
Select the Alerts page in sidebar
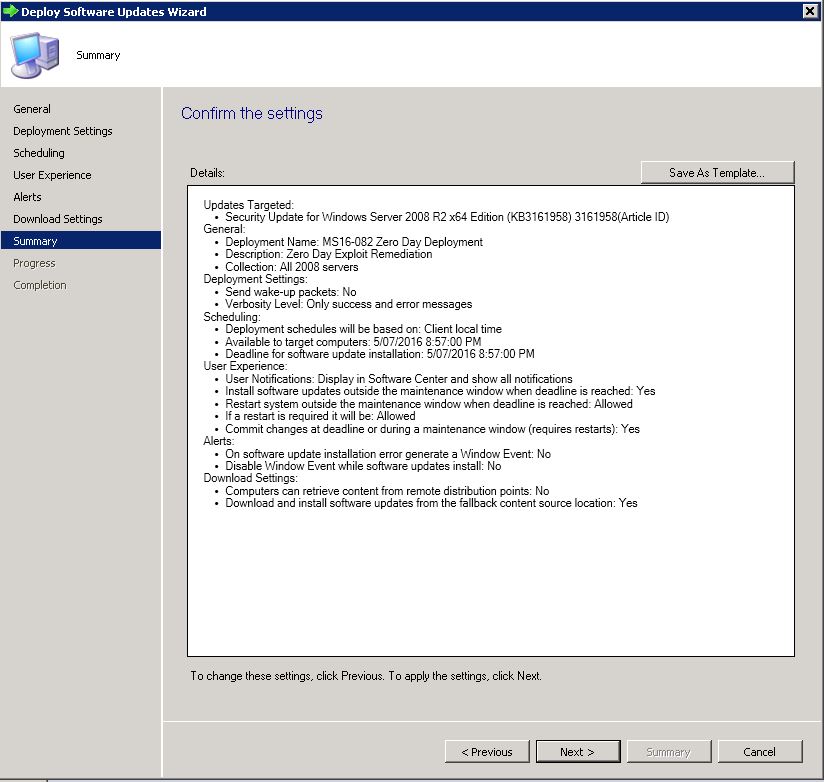point(27,197)
